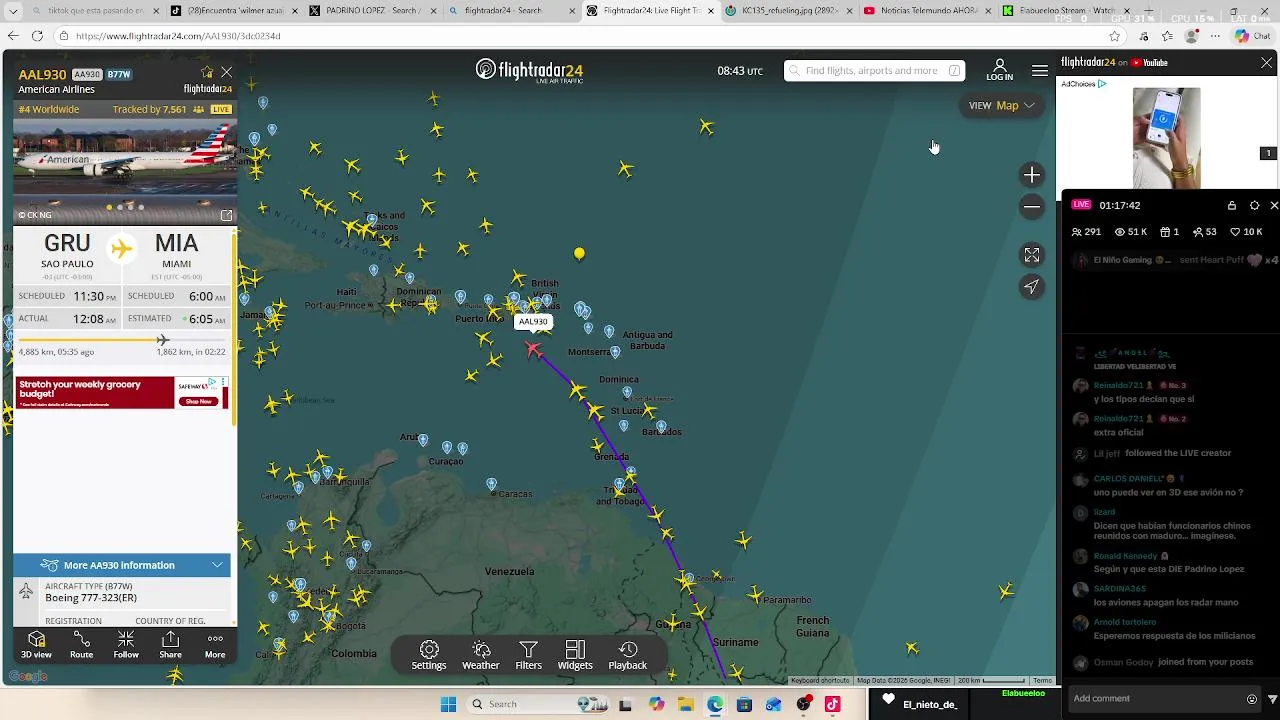The height and width of the screenshot is (720, 1280).
Task: Expand More AA930 information section
Action: (x=122, y=565)
